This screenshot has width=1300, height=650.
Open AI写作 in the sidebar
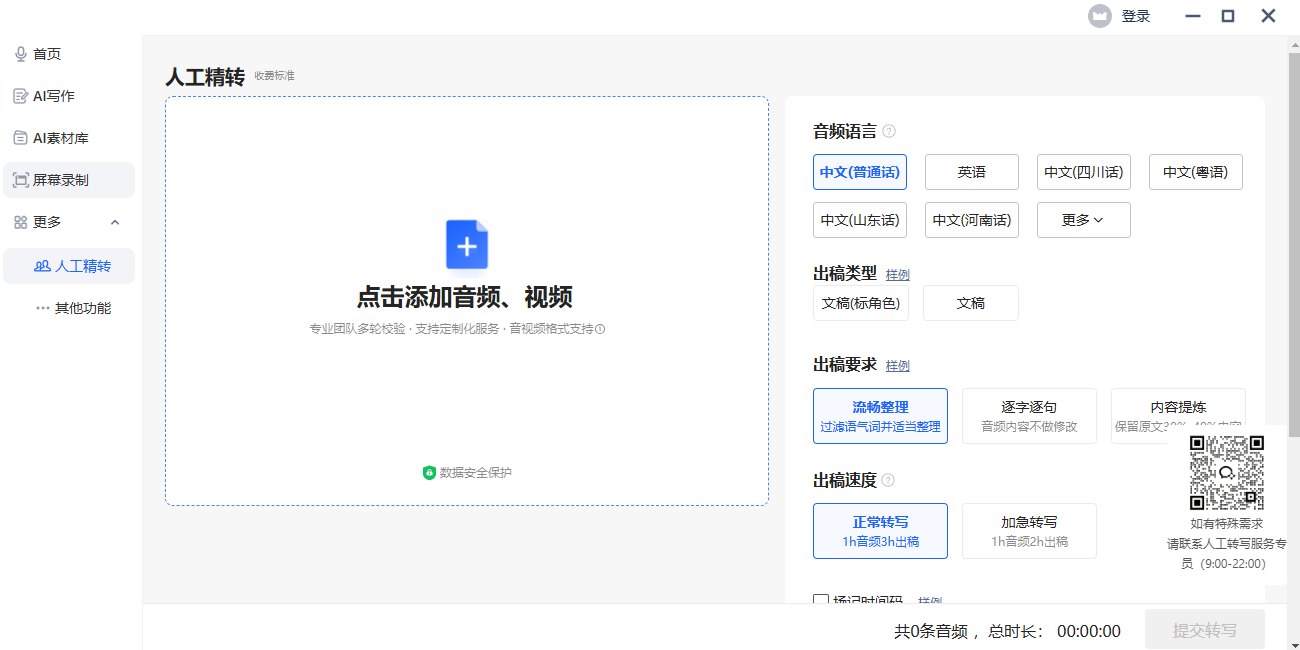tap(54, 96)
